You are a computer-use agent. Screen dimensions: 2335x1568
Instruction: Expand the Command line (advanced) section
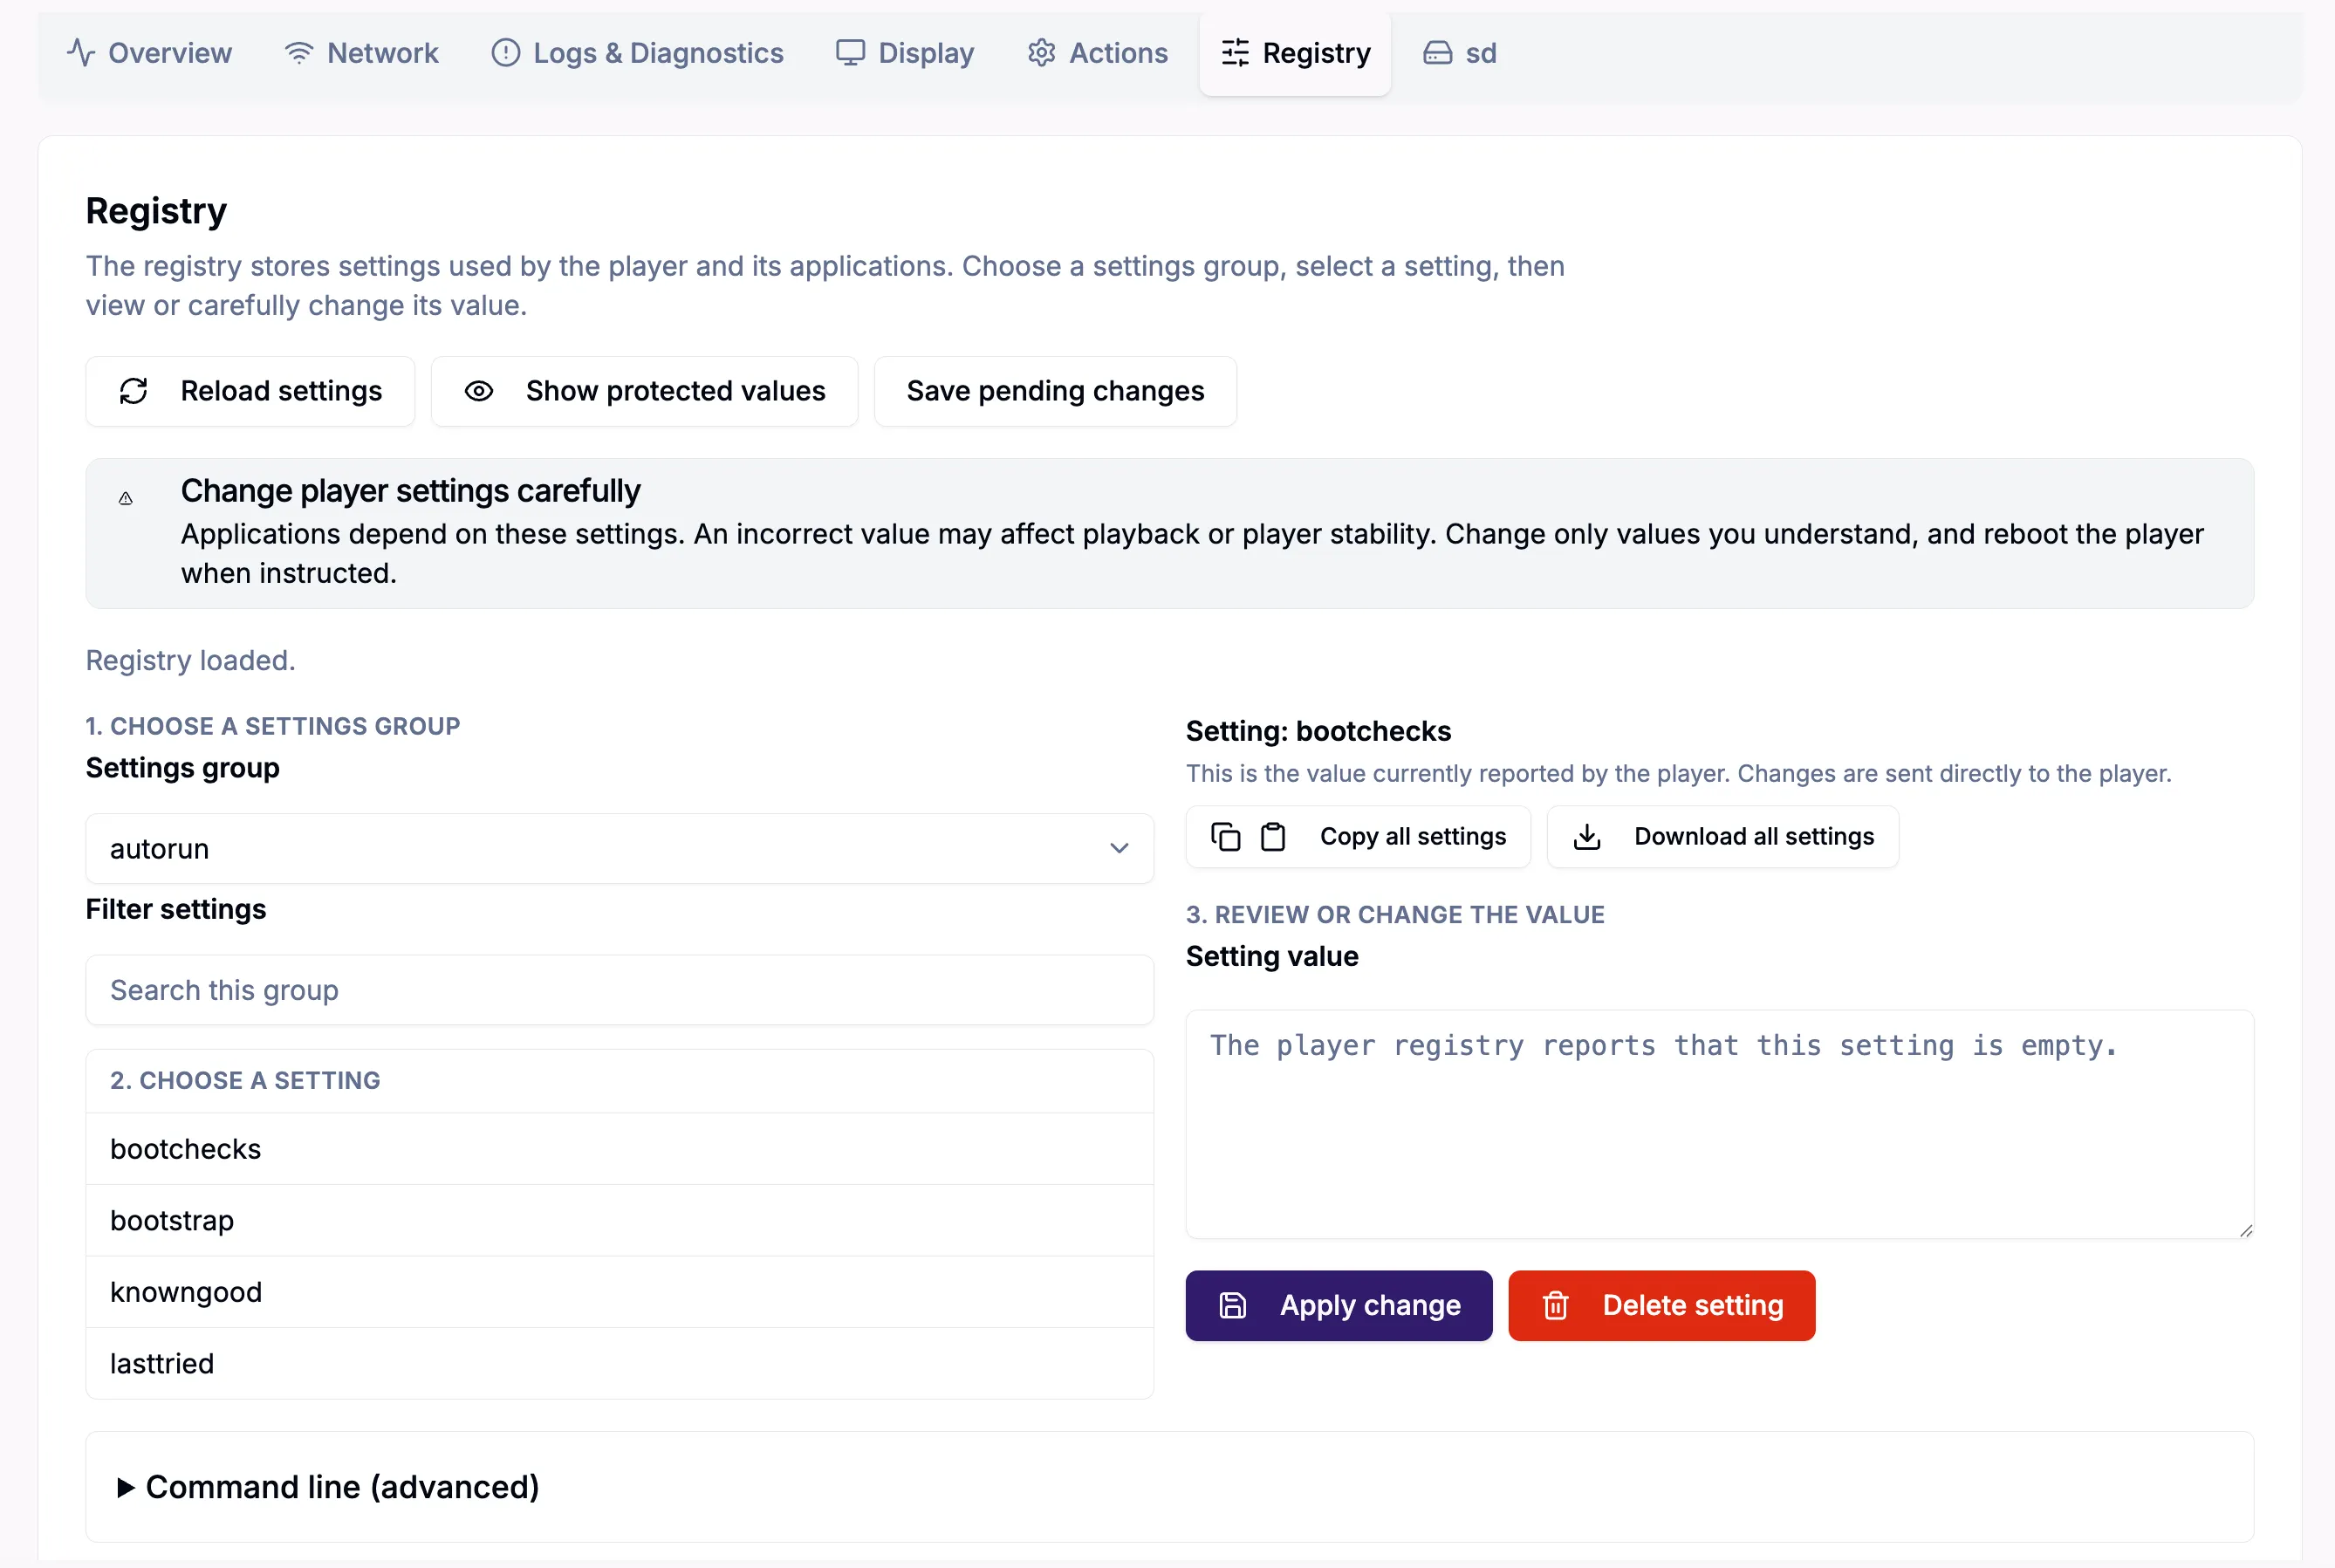328,1487
